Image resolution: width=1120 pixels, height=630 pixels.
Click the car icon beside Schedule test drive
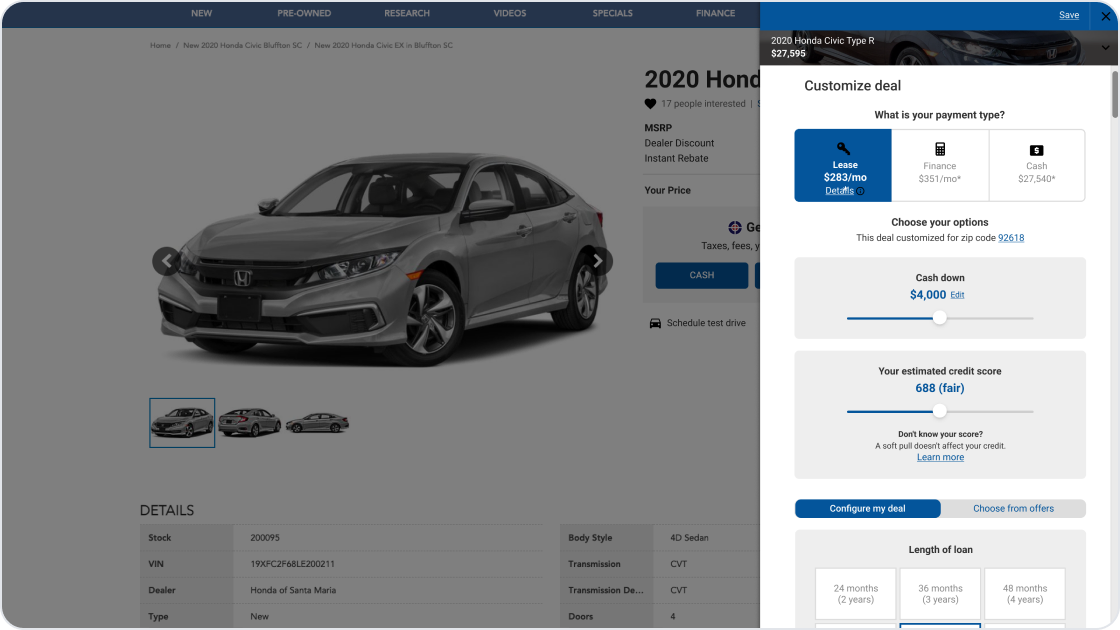(x=655, y=324)
